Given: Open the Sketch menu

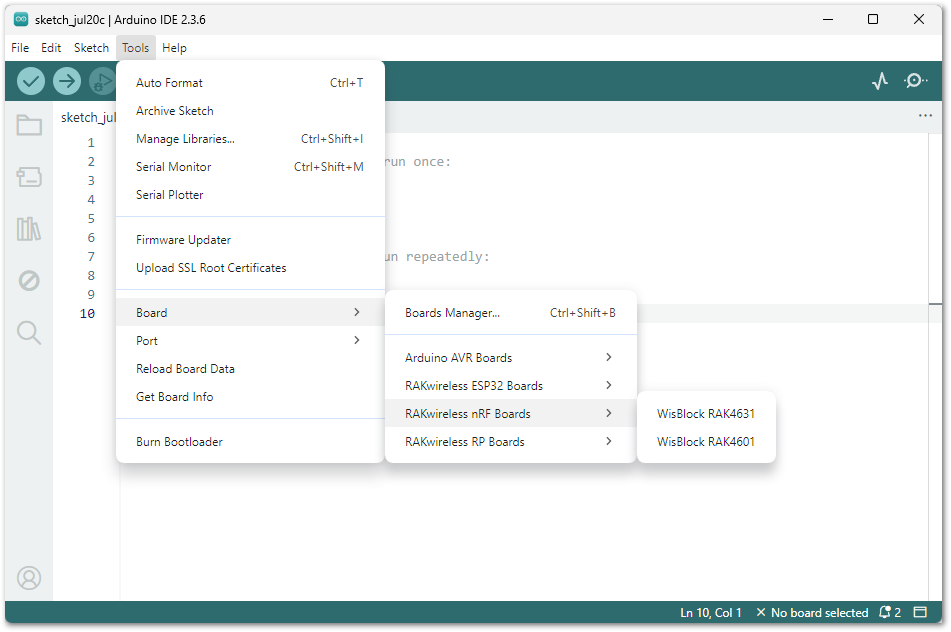Looking at the screenshot, I should point(91,48).
